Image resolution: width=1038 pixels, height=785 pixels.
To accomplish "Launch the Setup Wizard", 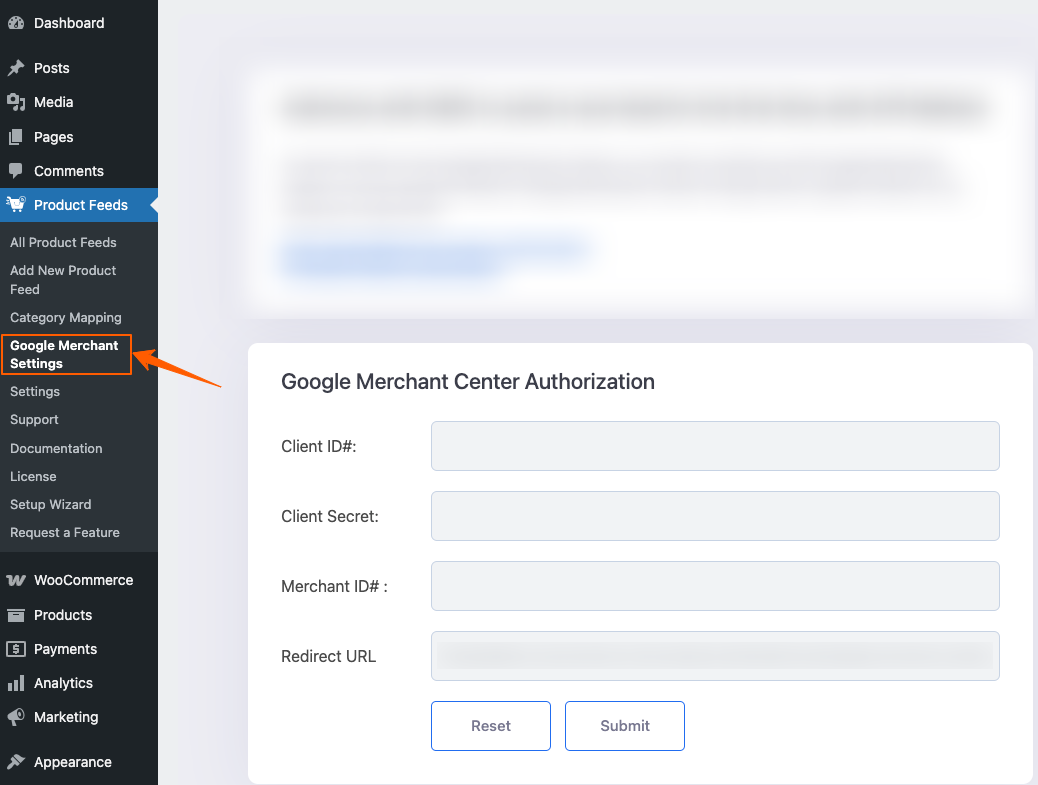I will coord(51,504).
